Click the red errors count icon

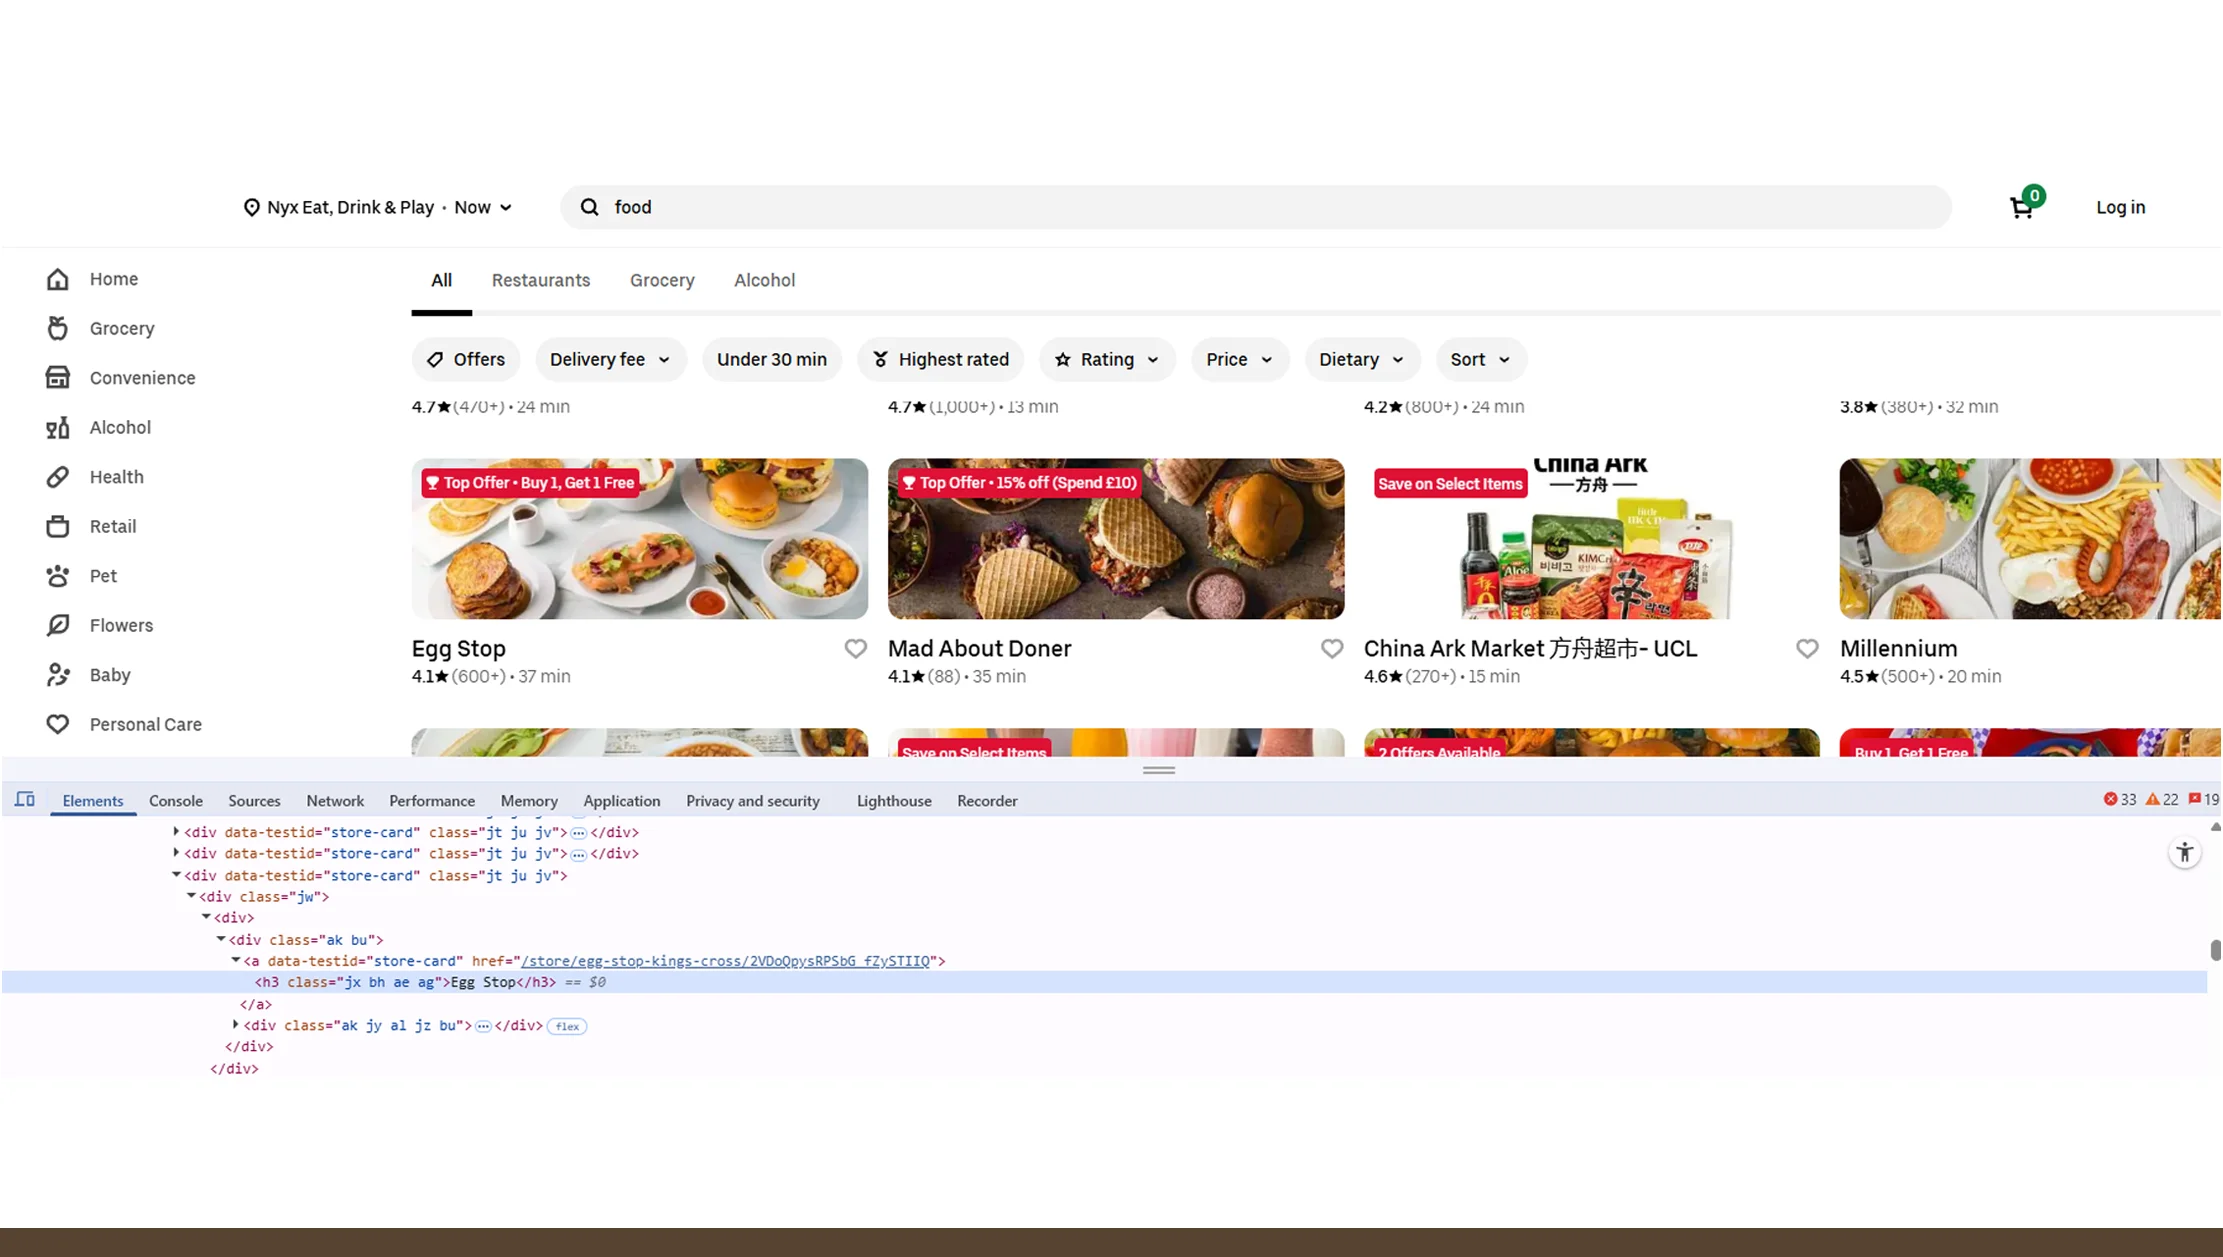pyautogui.click(x=2119, y=799)
